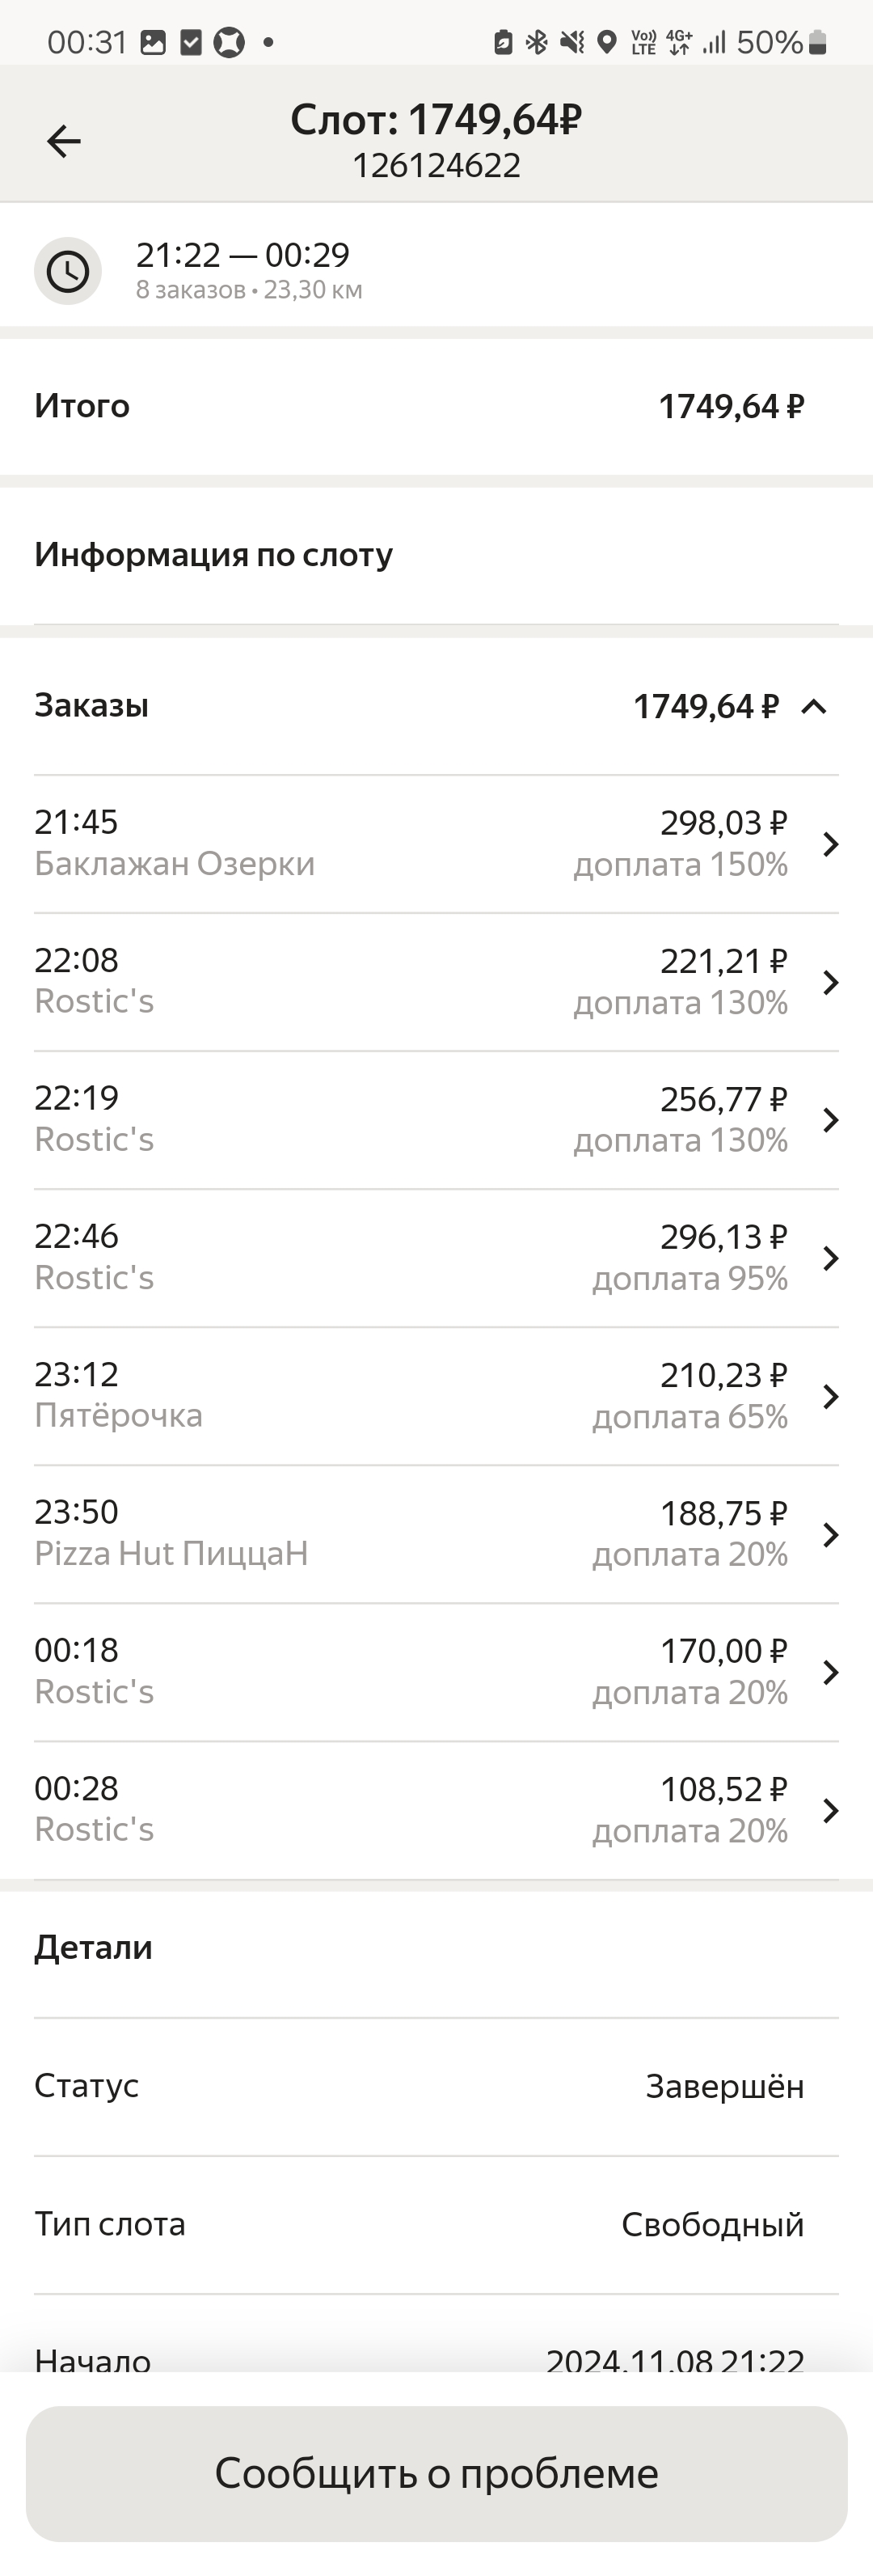The image size is (873, 2576).
Task: Tap the Сообщить о проблеме button
Action: [x=436, y=2473]
